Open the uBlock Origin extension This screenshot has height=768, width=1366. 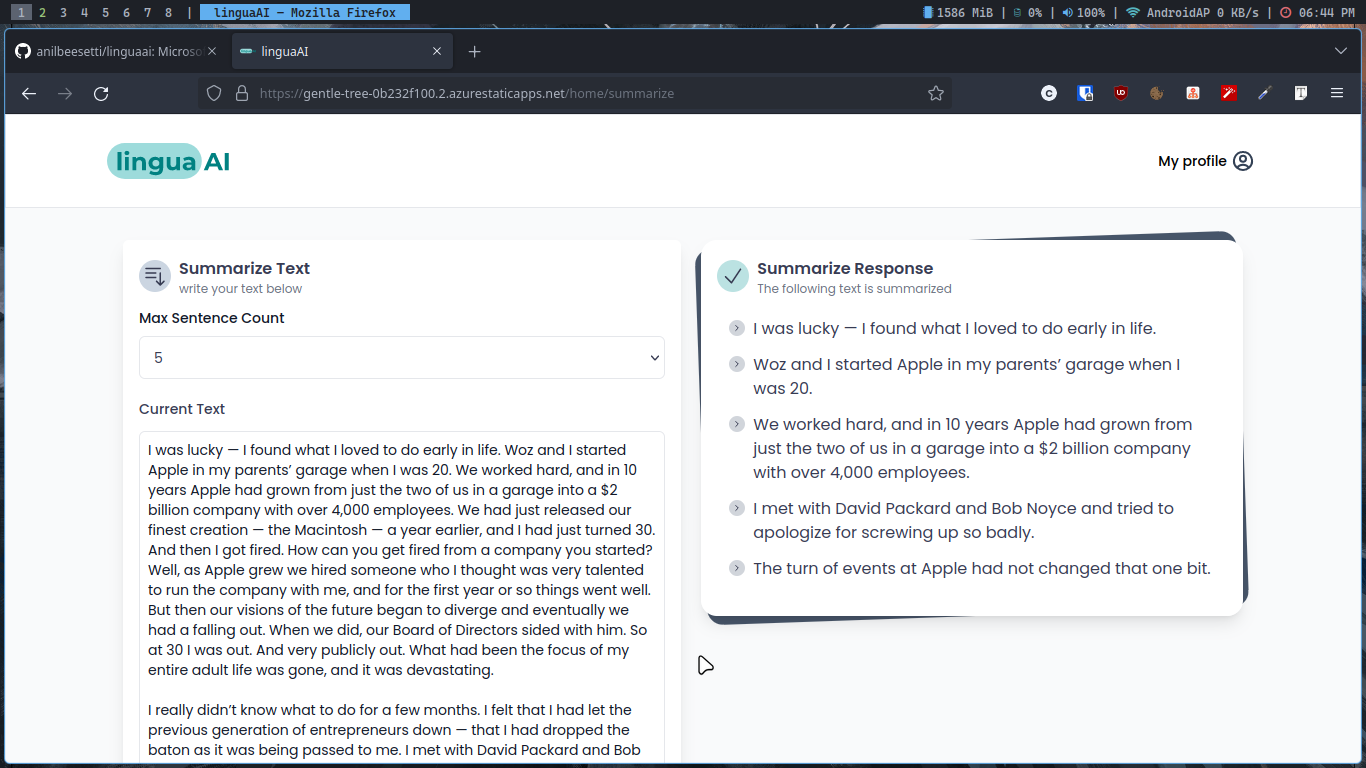[x=1121, y=92]
